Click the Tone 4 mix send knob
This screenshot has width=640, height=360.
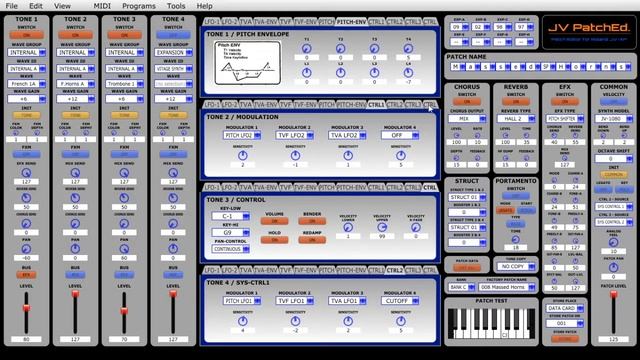173,173
